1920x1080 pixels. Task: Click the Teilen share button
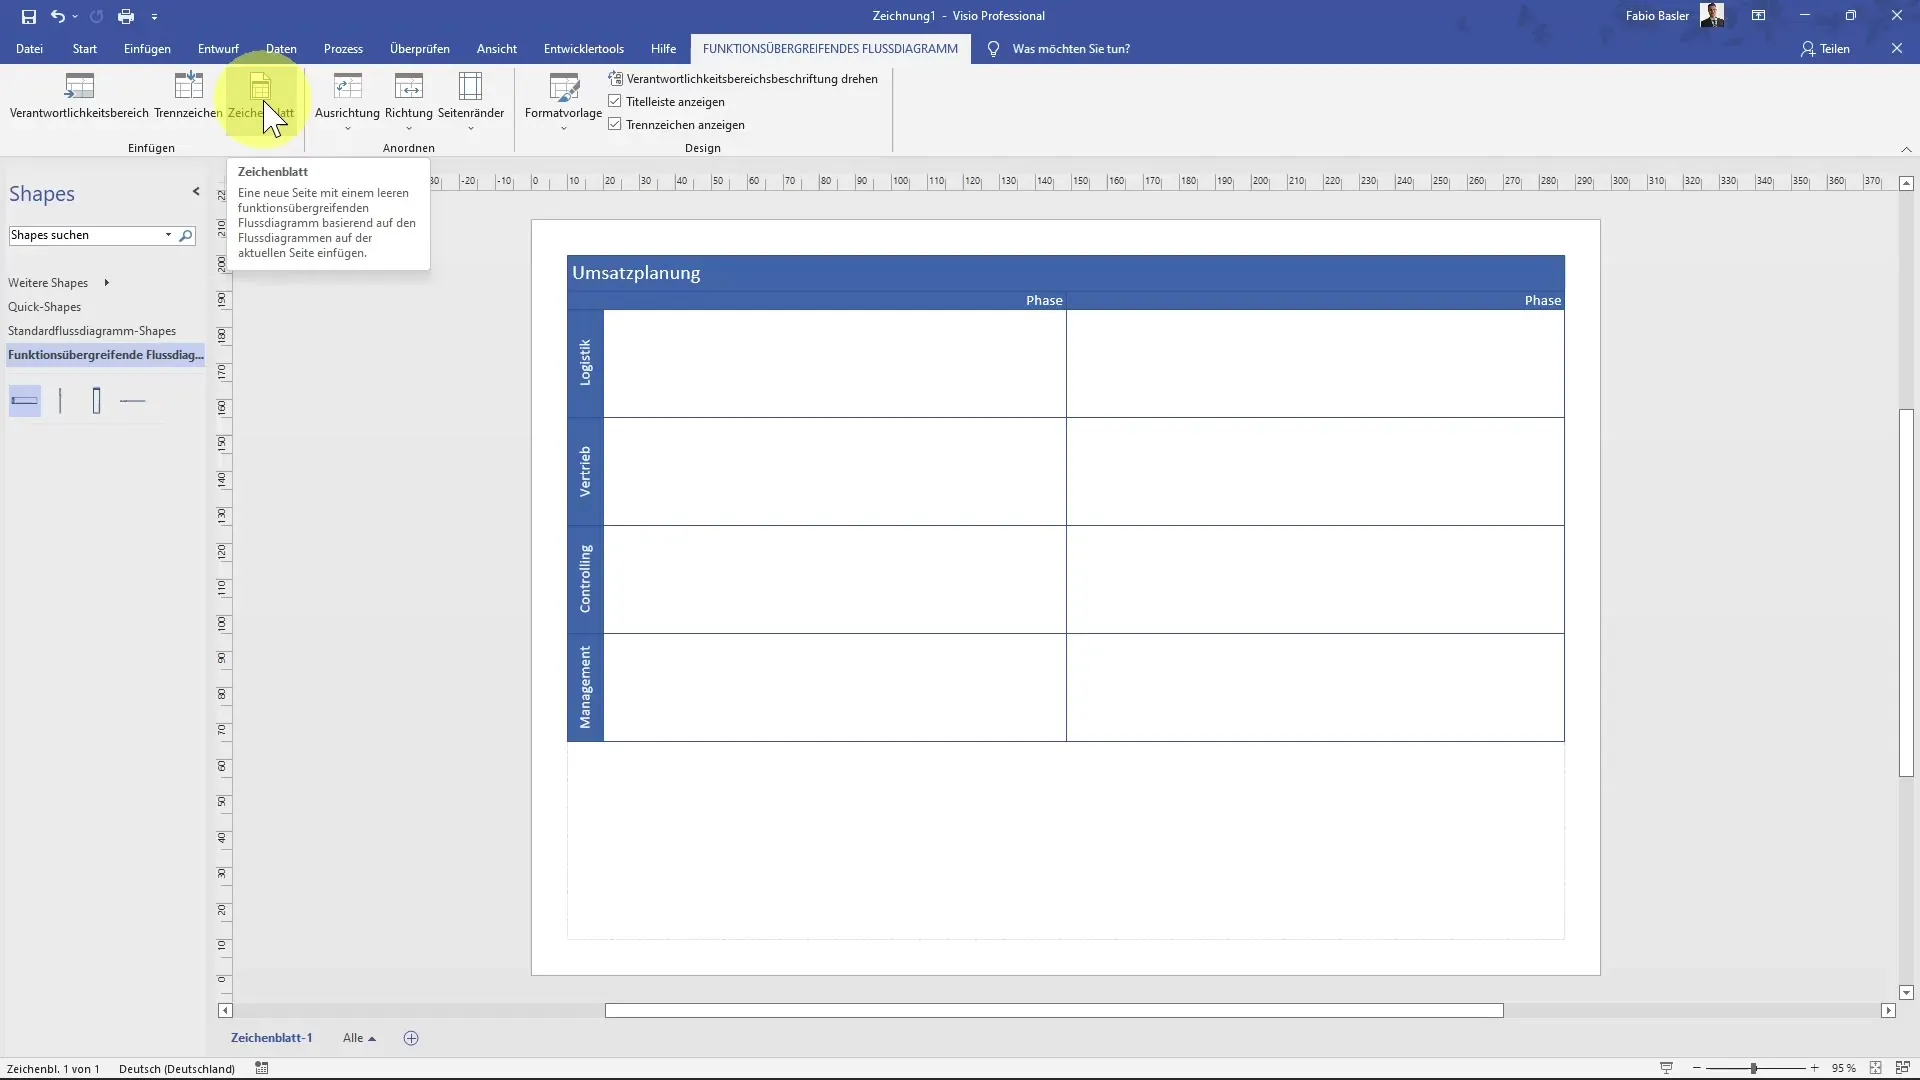[1825, 48]
